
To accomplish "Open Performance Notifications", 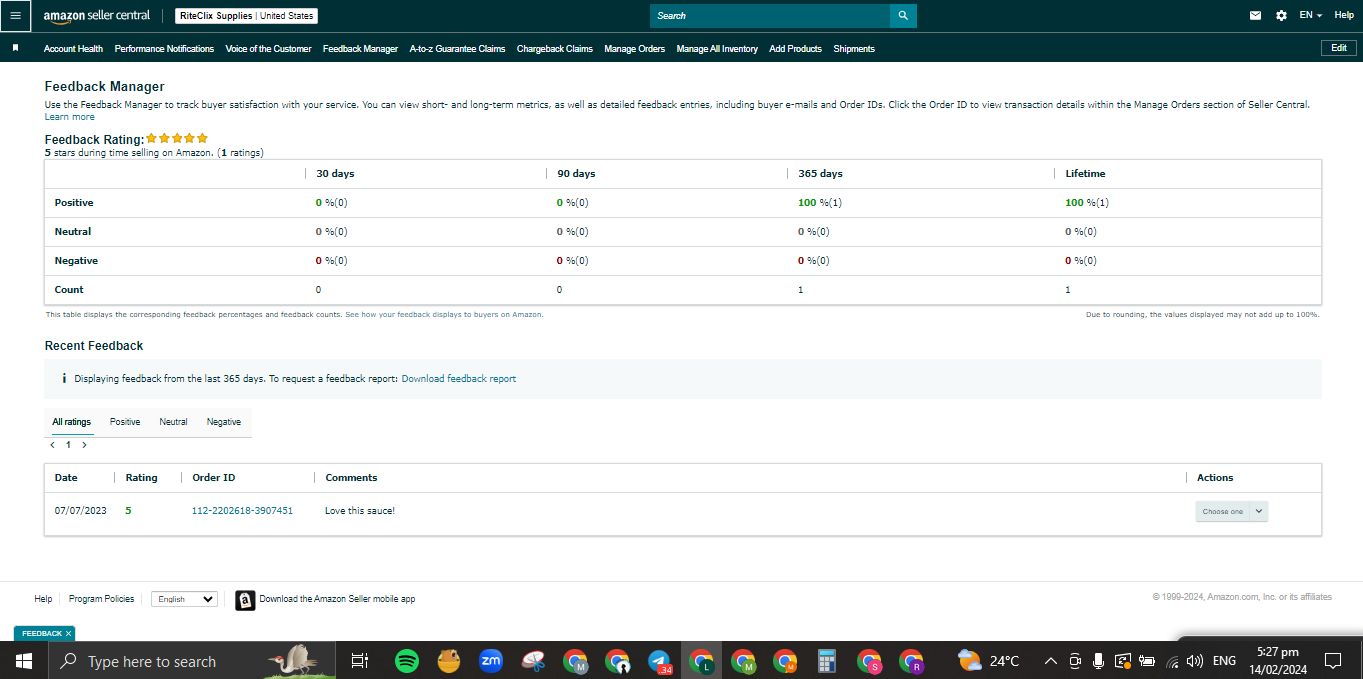I will tap(164, 49).
